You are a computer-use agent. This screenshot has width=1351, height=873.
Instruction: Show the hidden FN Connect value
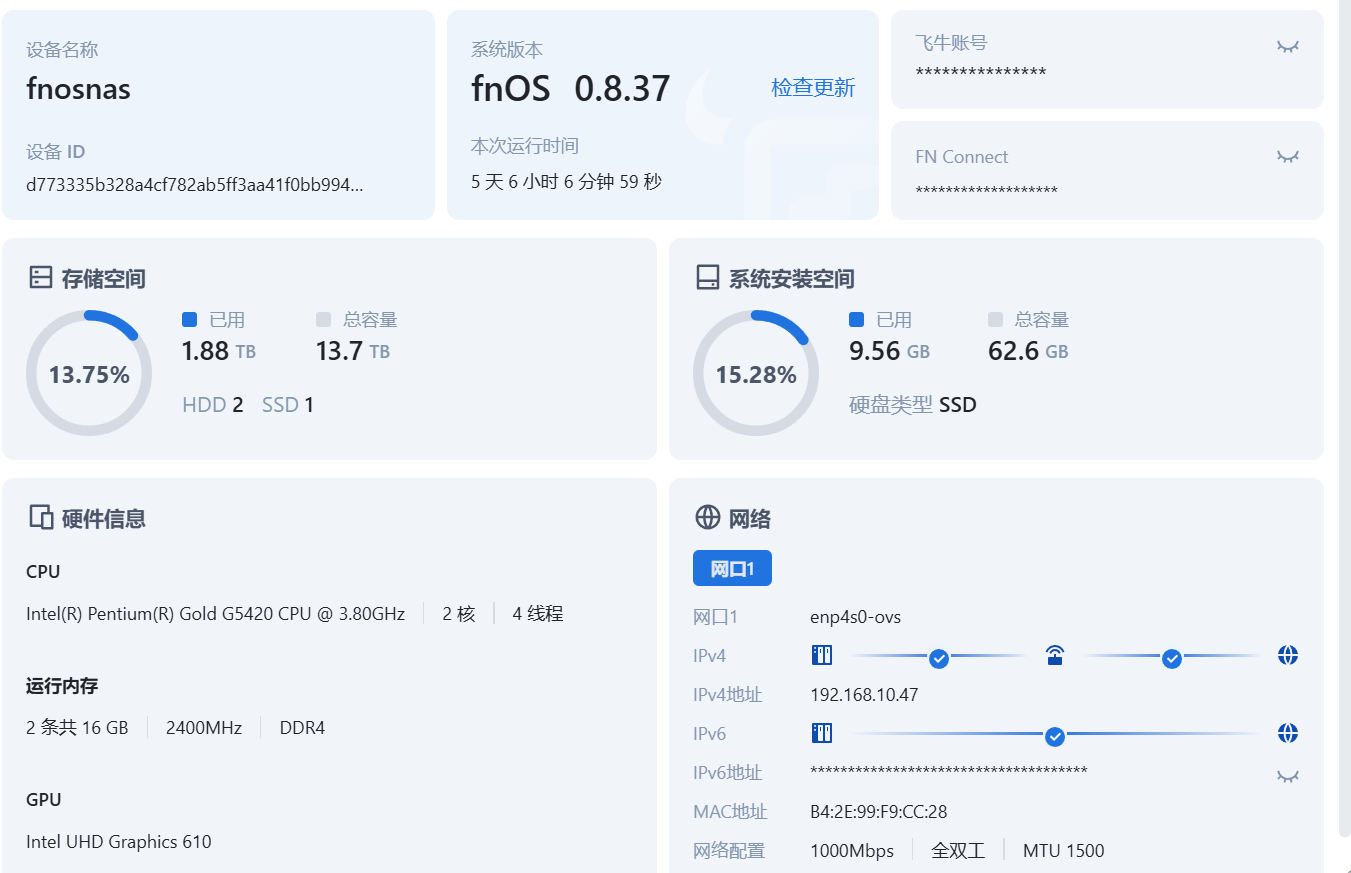coord(1287,157)
